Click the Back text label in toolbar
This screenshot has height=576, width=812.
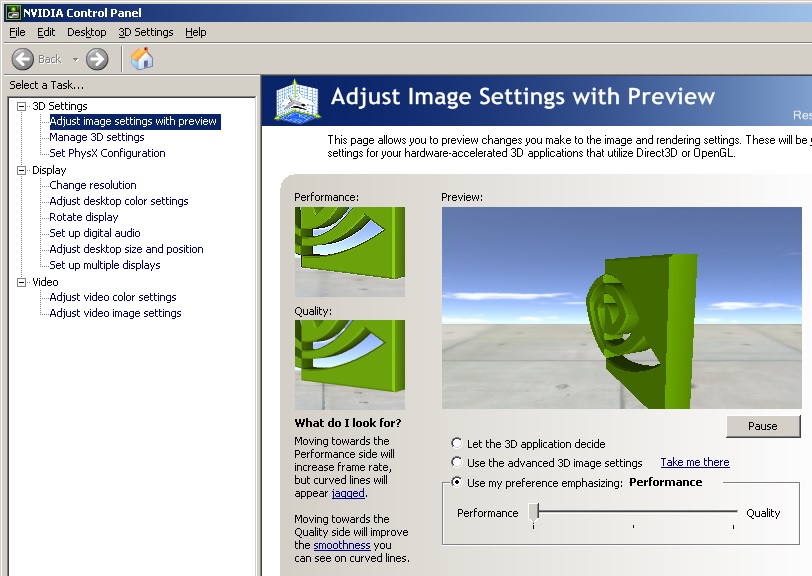tap(50, 60)
